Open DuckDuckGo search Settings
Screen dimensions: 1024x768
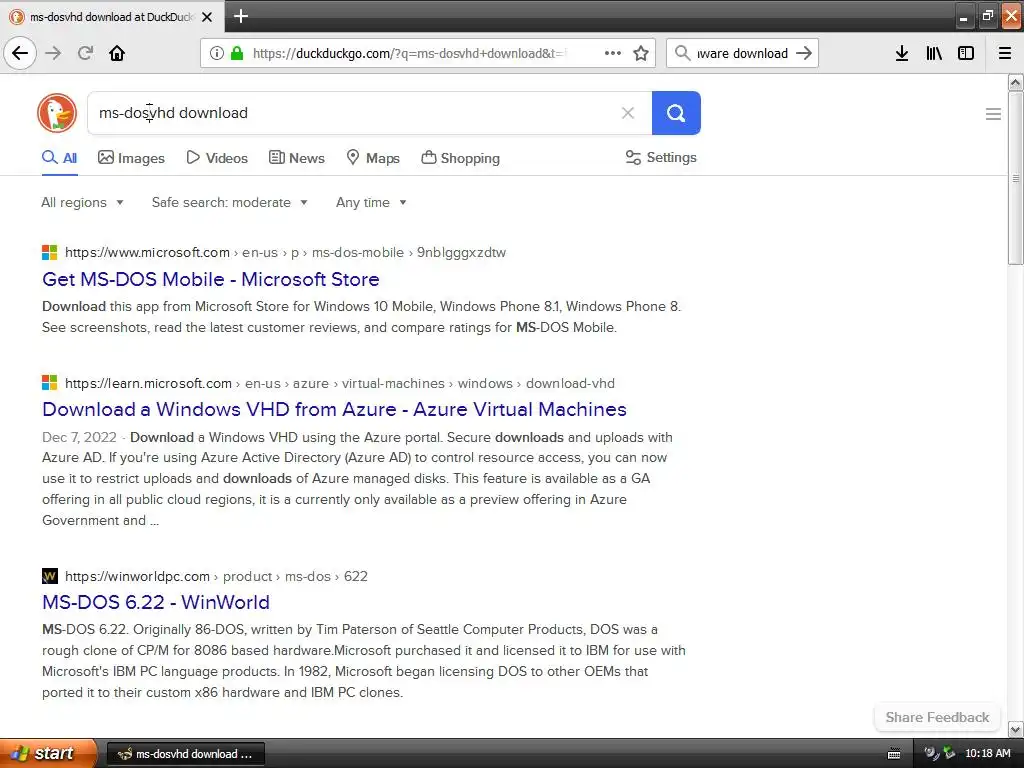click(661, 157)
